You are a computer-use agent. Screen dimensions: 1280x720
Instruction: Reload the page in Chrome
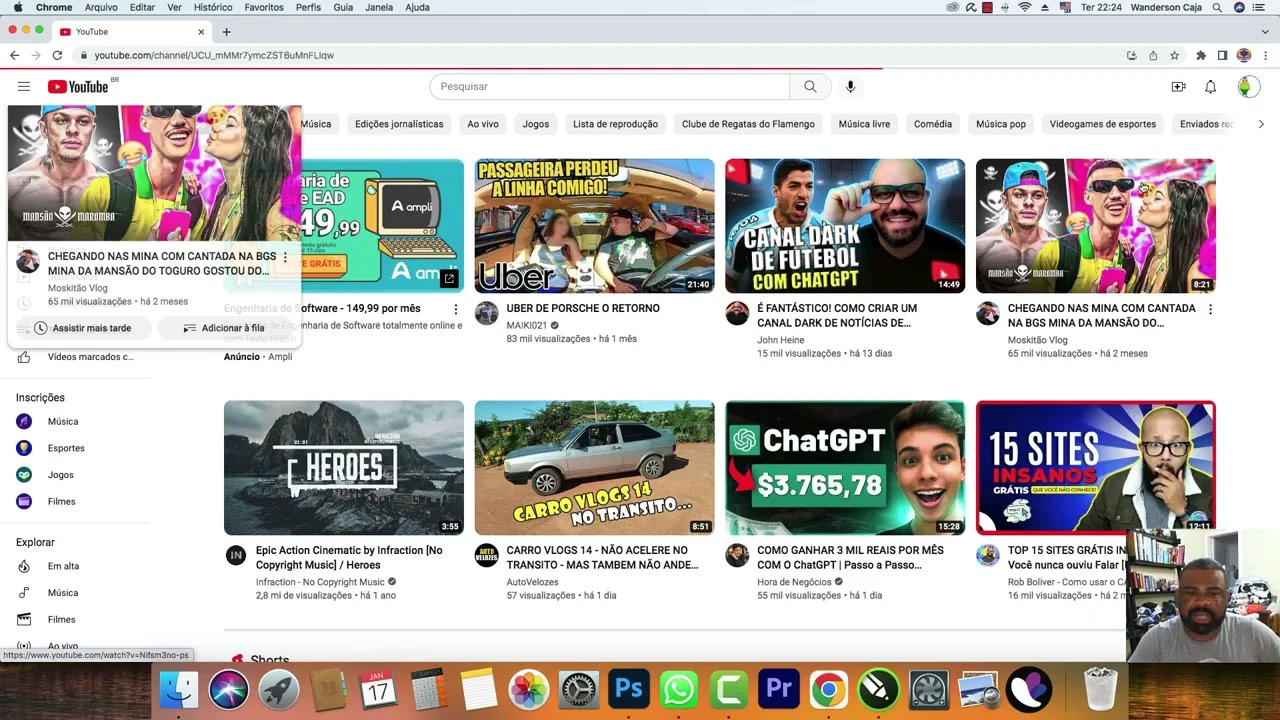pyautogui.click(x=57, y=55)
